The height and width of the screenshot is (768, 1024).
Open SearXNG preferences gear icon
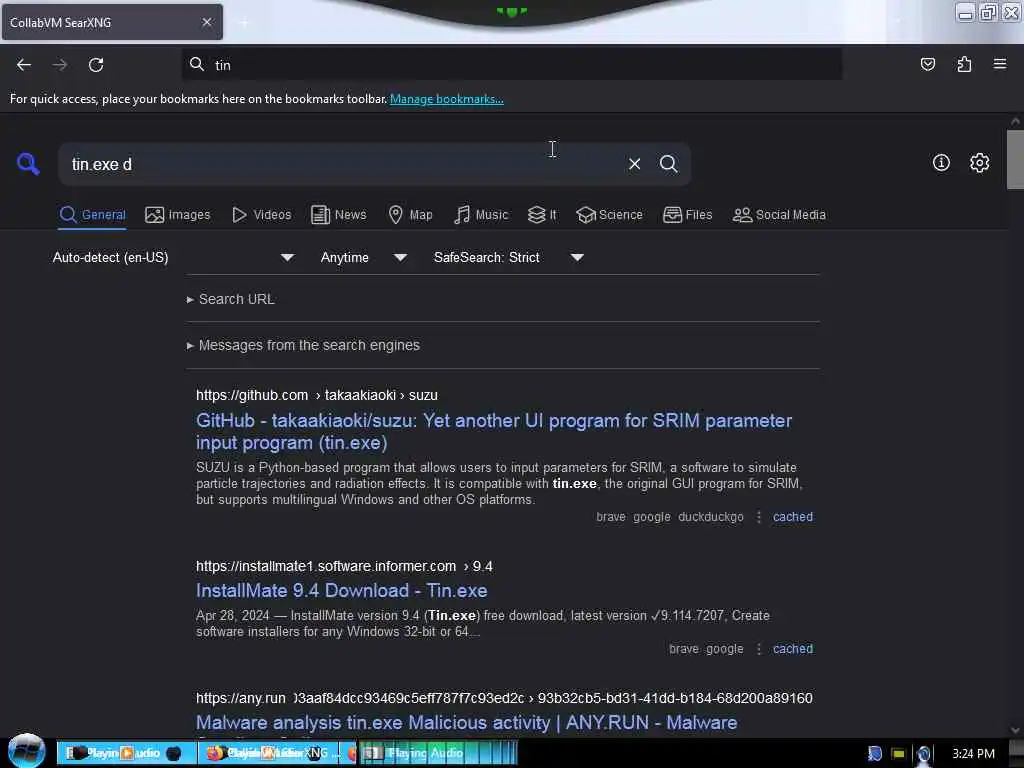tap(979, 163)
